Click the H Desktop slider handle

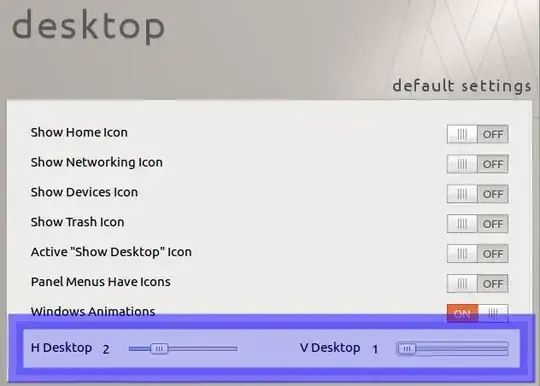pyautogui.click(x=159, y=349)
